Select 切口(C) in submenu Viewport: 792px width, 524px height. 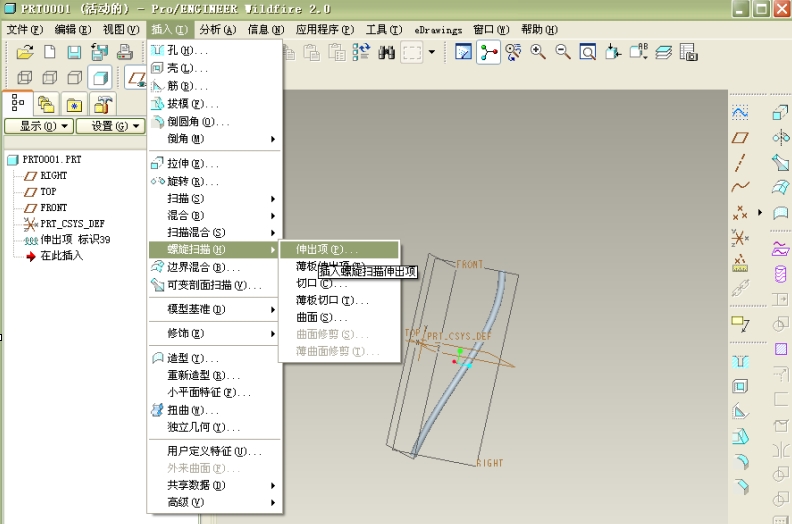point(339,284)
